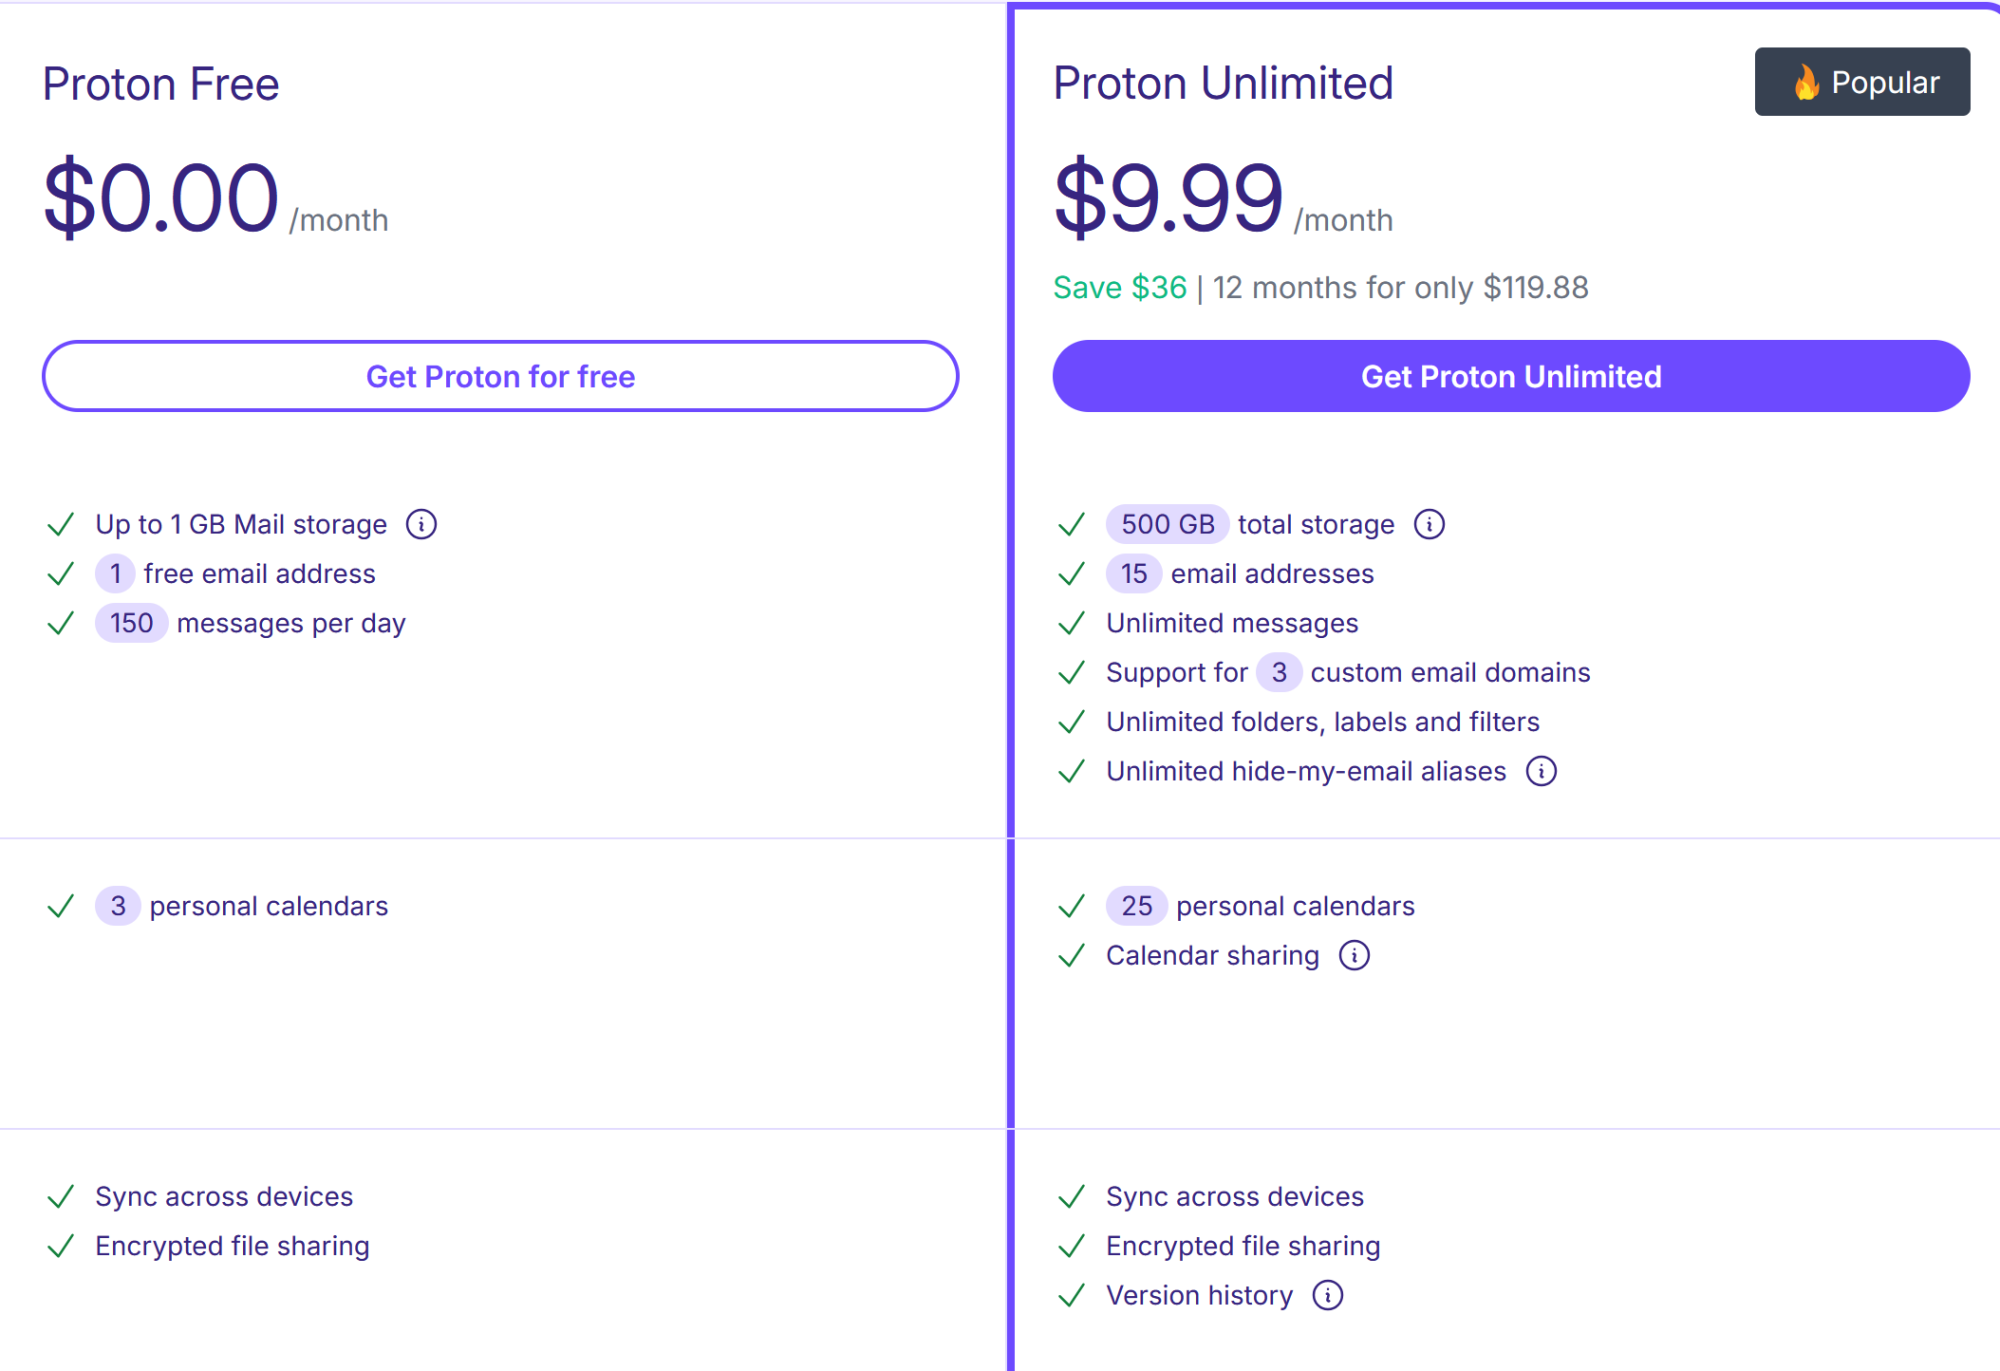Click info icon beside Calendar sharing
The height and width of the screenshot is (1371, 2000).
(1354, 955)
